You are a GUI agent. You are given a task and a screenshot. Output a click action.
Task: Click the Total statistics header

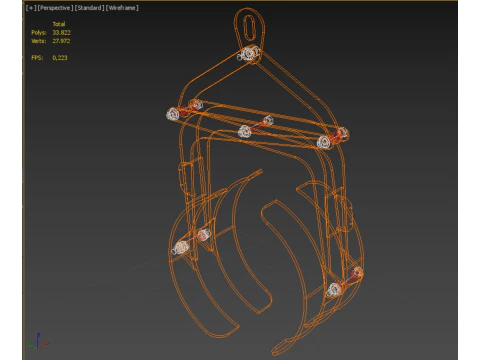pyautogui.click(x=59, y=24)
